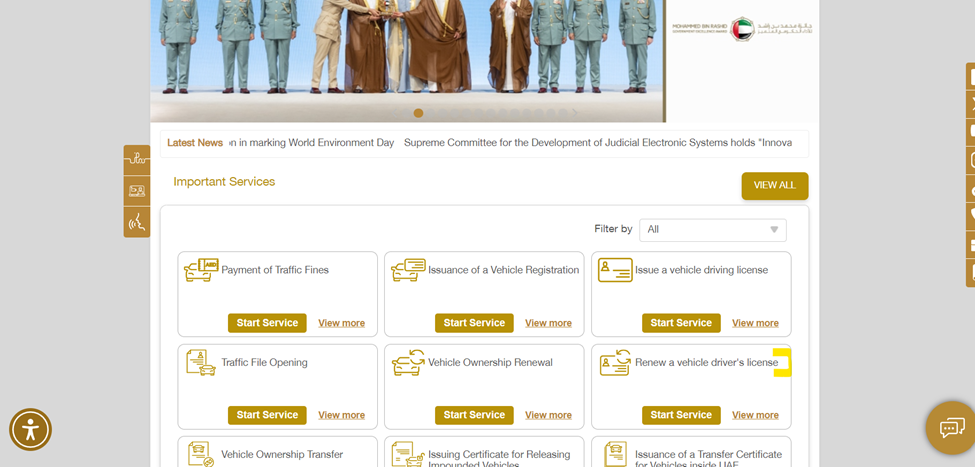Click 'Issuance of a Transfer Certificate' title
975x467 pixels.
708,460
